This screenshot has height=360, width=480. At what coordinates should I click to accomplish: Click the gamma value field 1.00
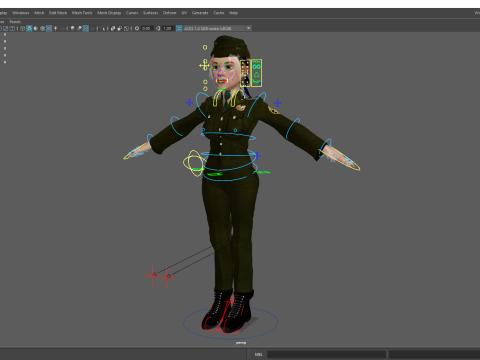168,28
